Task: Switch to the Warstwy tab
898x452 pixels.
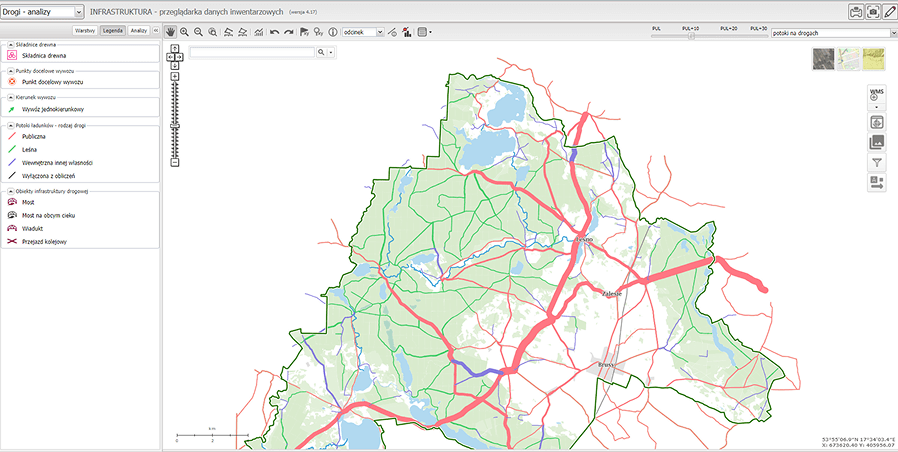Action: pyautogui.click(x=84, y=31)
